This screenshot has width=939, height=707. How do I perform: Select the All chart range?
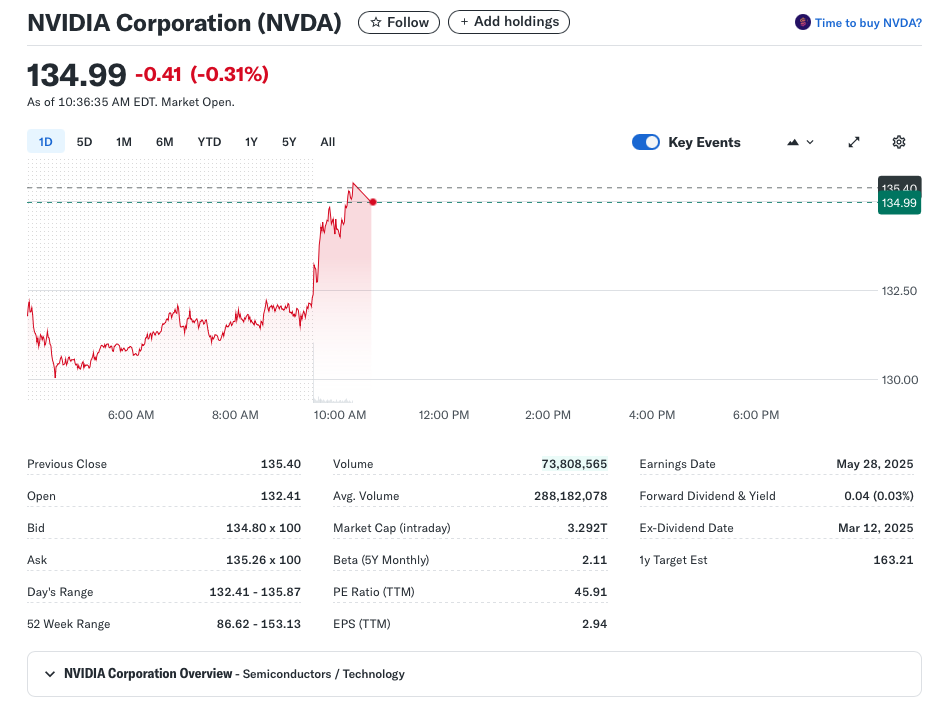pos(328,142)
